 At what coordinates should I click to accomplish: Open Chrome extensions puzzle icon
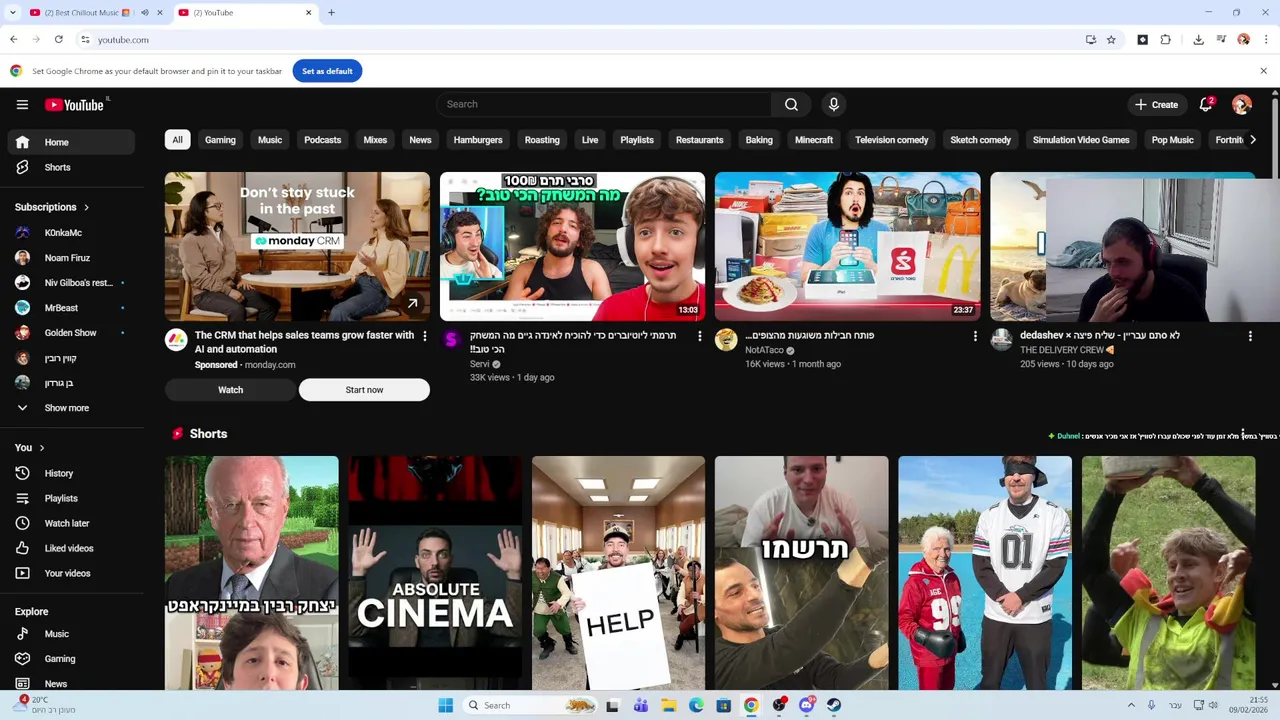[x=1166, y=40]
